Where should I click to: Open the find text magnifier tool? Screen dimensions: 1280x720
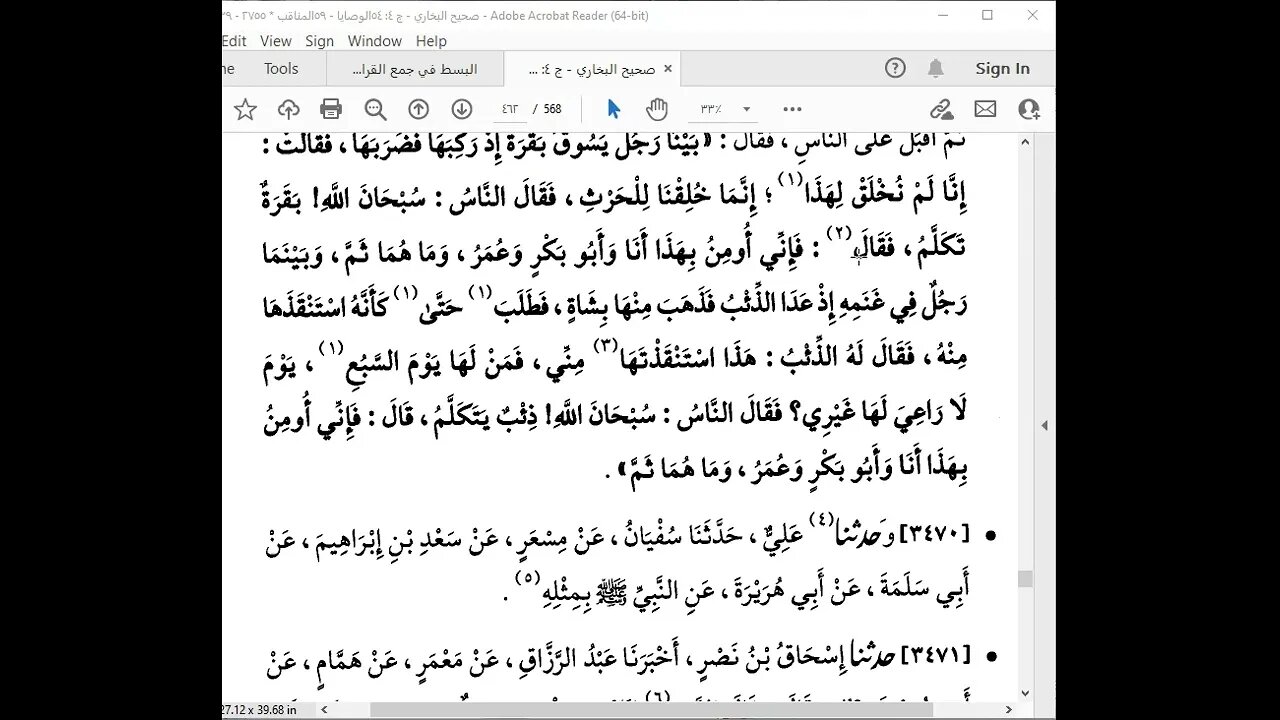coord(375,109)
